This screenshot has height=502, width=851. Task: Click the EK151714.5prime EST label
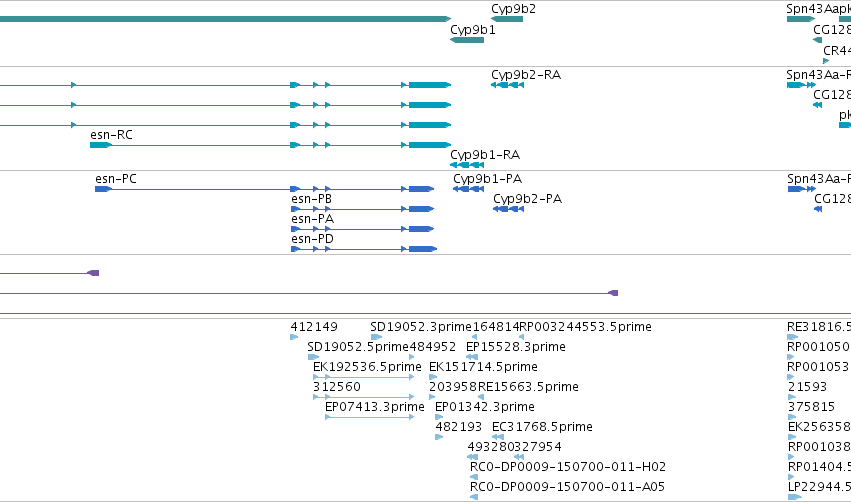(x=483, y=367)
